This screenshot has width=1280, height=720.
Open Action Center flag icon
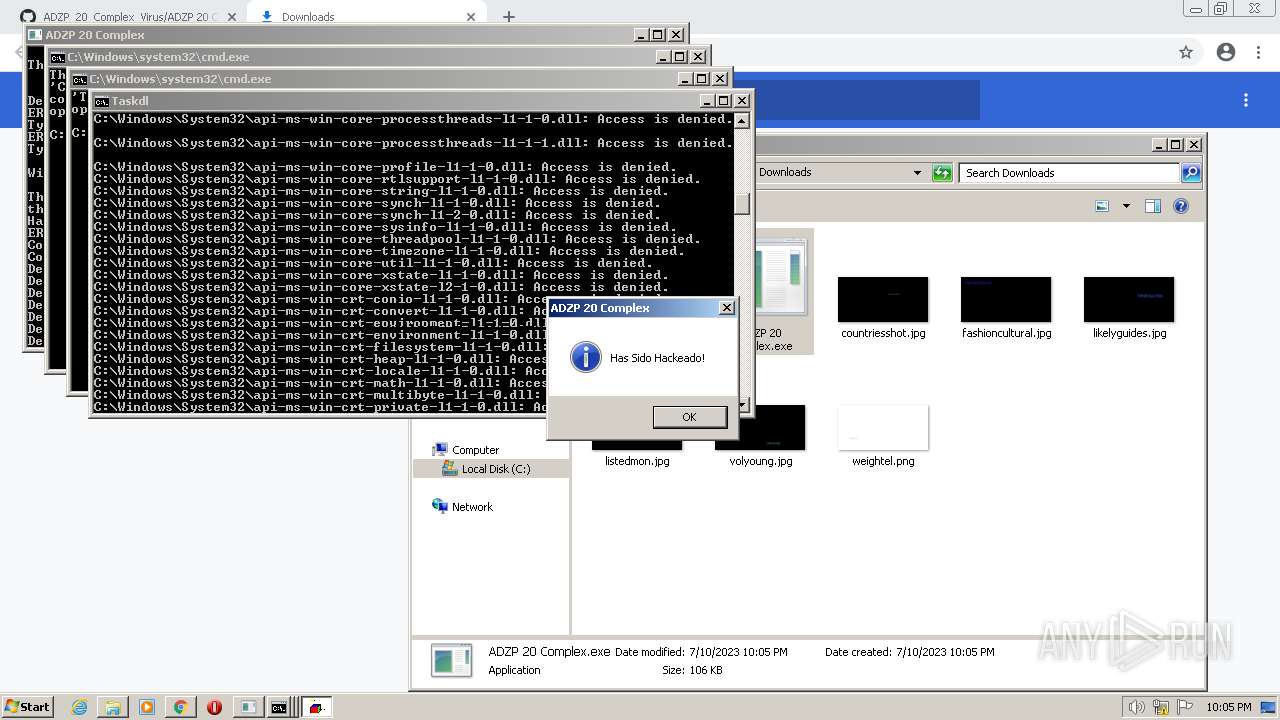pyautogui.click(x=1184, y=707)
